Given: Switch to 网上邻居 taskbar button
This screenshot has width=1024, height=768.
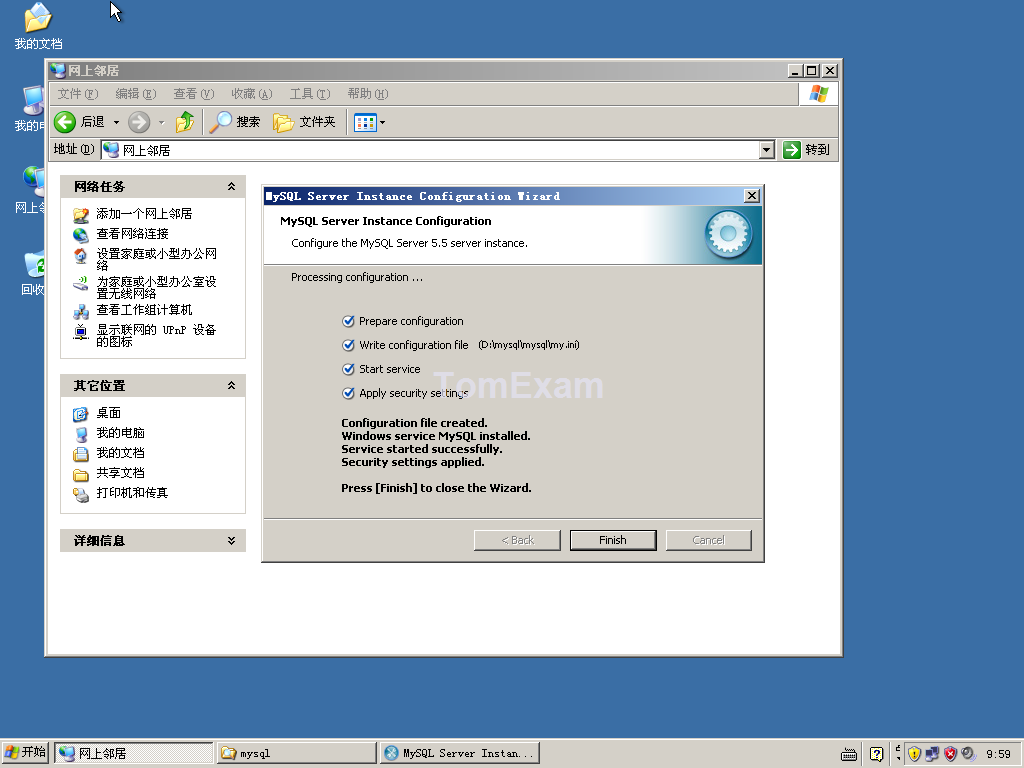Looking at the screenshot, I should [133, 753].
